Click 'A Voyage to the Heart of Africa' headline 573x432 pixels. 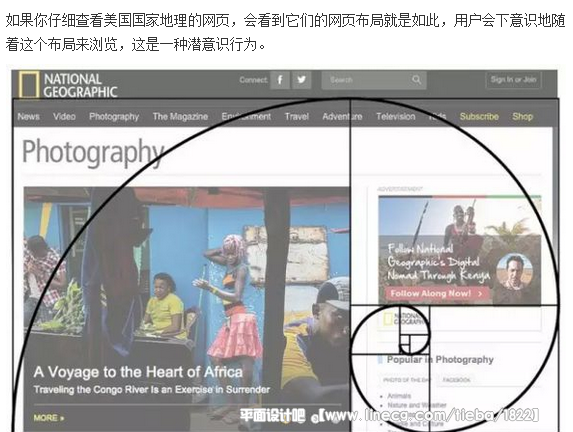coord(138,372)
